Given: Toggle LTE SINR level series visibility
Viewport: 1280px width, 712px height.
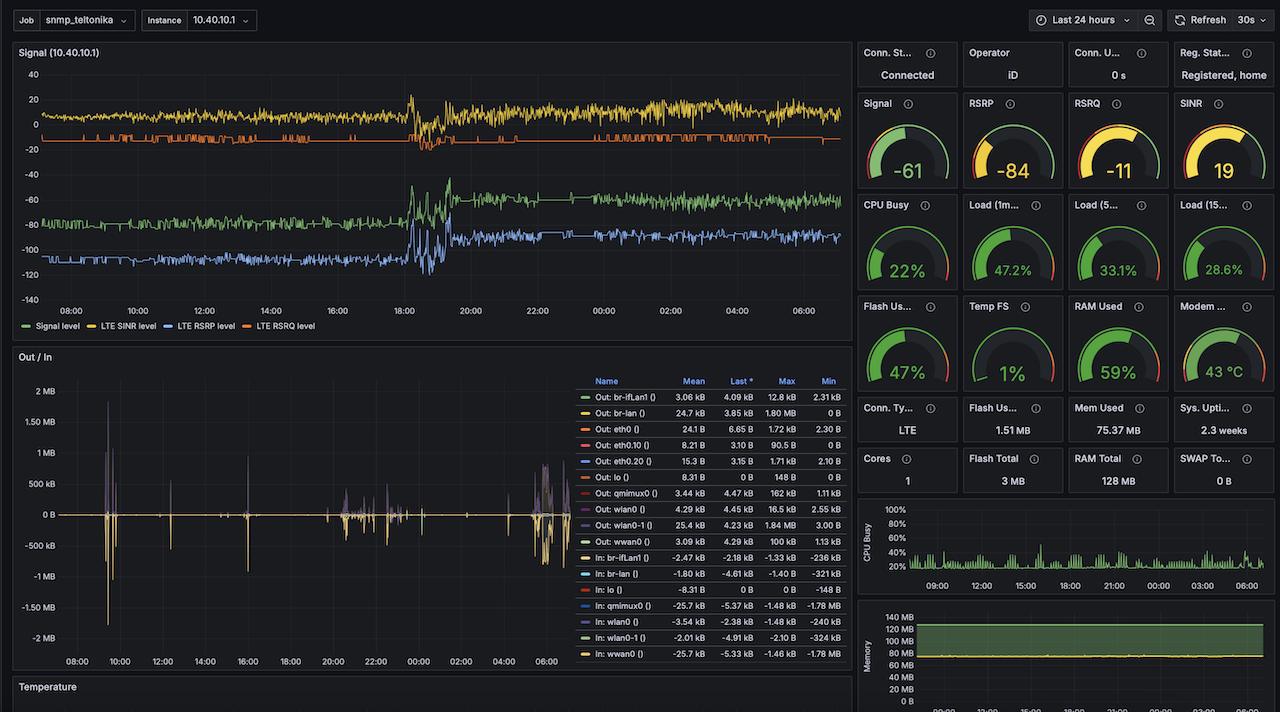Looking at the screenshot, I should pyautogui.click(x=127, y=326).
